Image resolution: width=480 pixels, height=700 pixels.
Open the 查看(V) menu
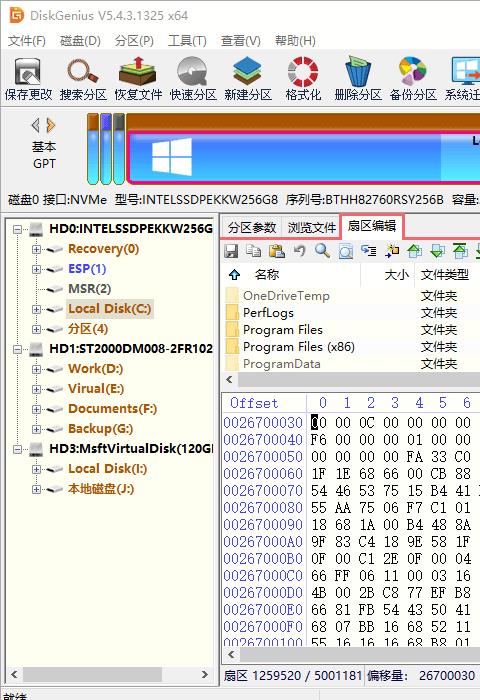[241, 41]
